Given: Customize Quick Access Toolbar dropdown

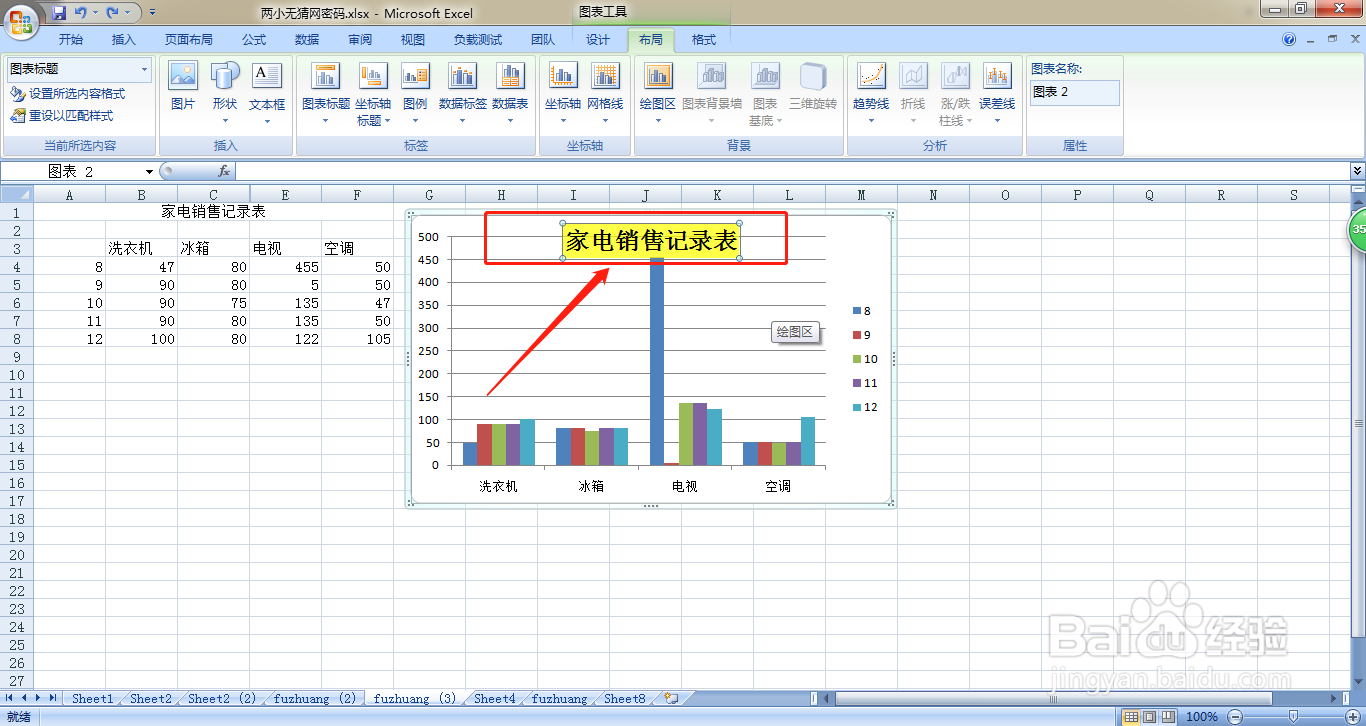Looking at the screenshot, I should click(x=152, y=13).
